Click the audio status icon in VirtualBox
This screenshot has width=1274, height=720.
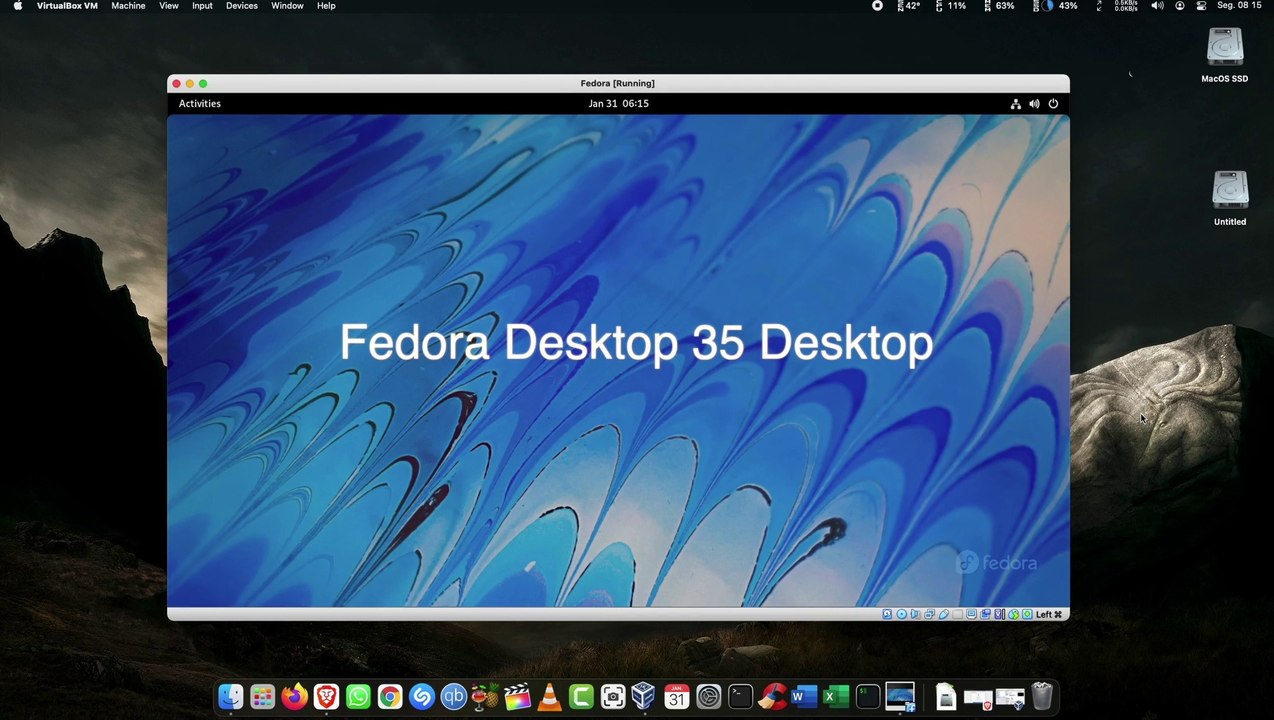coord(915,614)
